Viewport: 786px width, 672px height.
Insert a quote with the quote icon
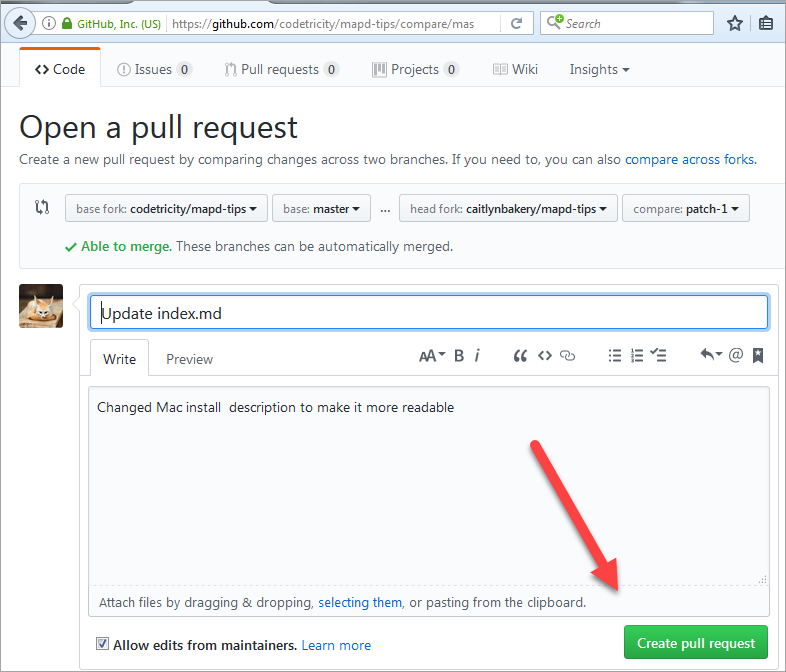coord(520,356)
